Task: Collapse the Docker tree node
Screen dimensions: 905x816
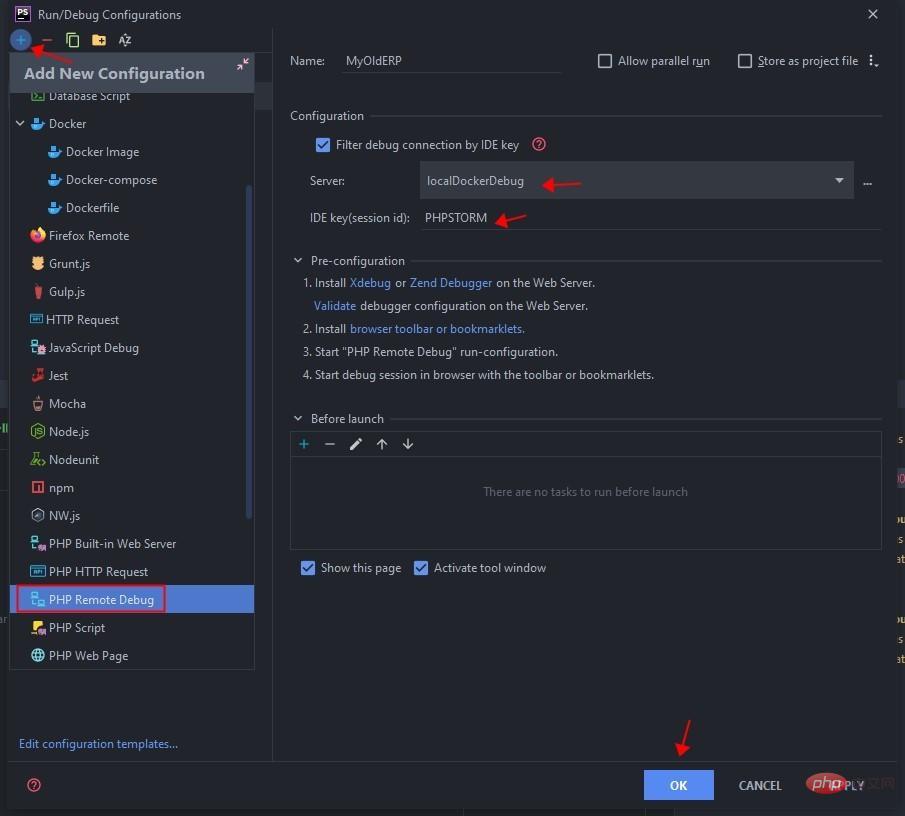Action: click(20, 123)
